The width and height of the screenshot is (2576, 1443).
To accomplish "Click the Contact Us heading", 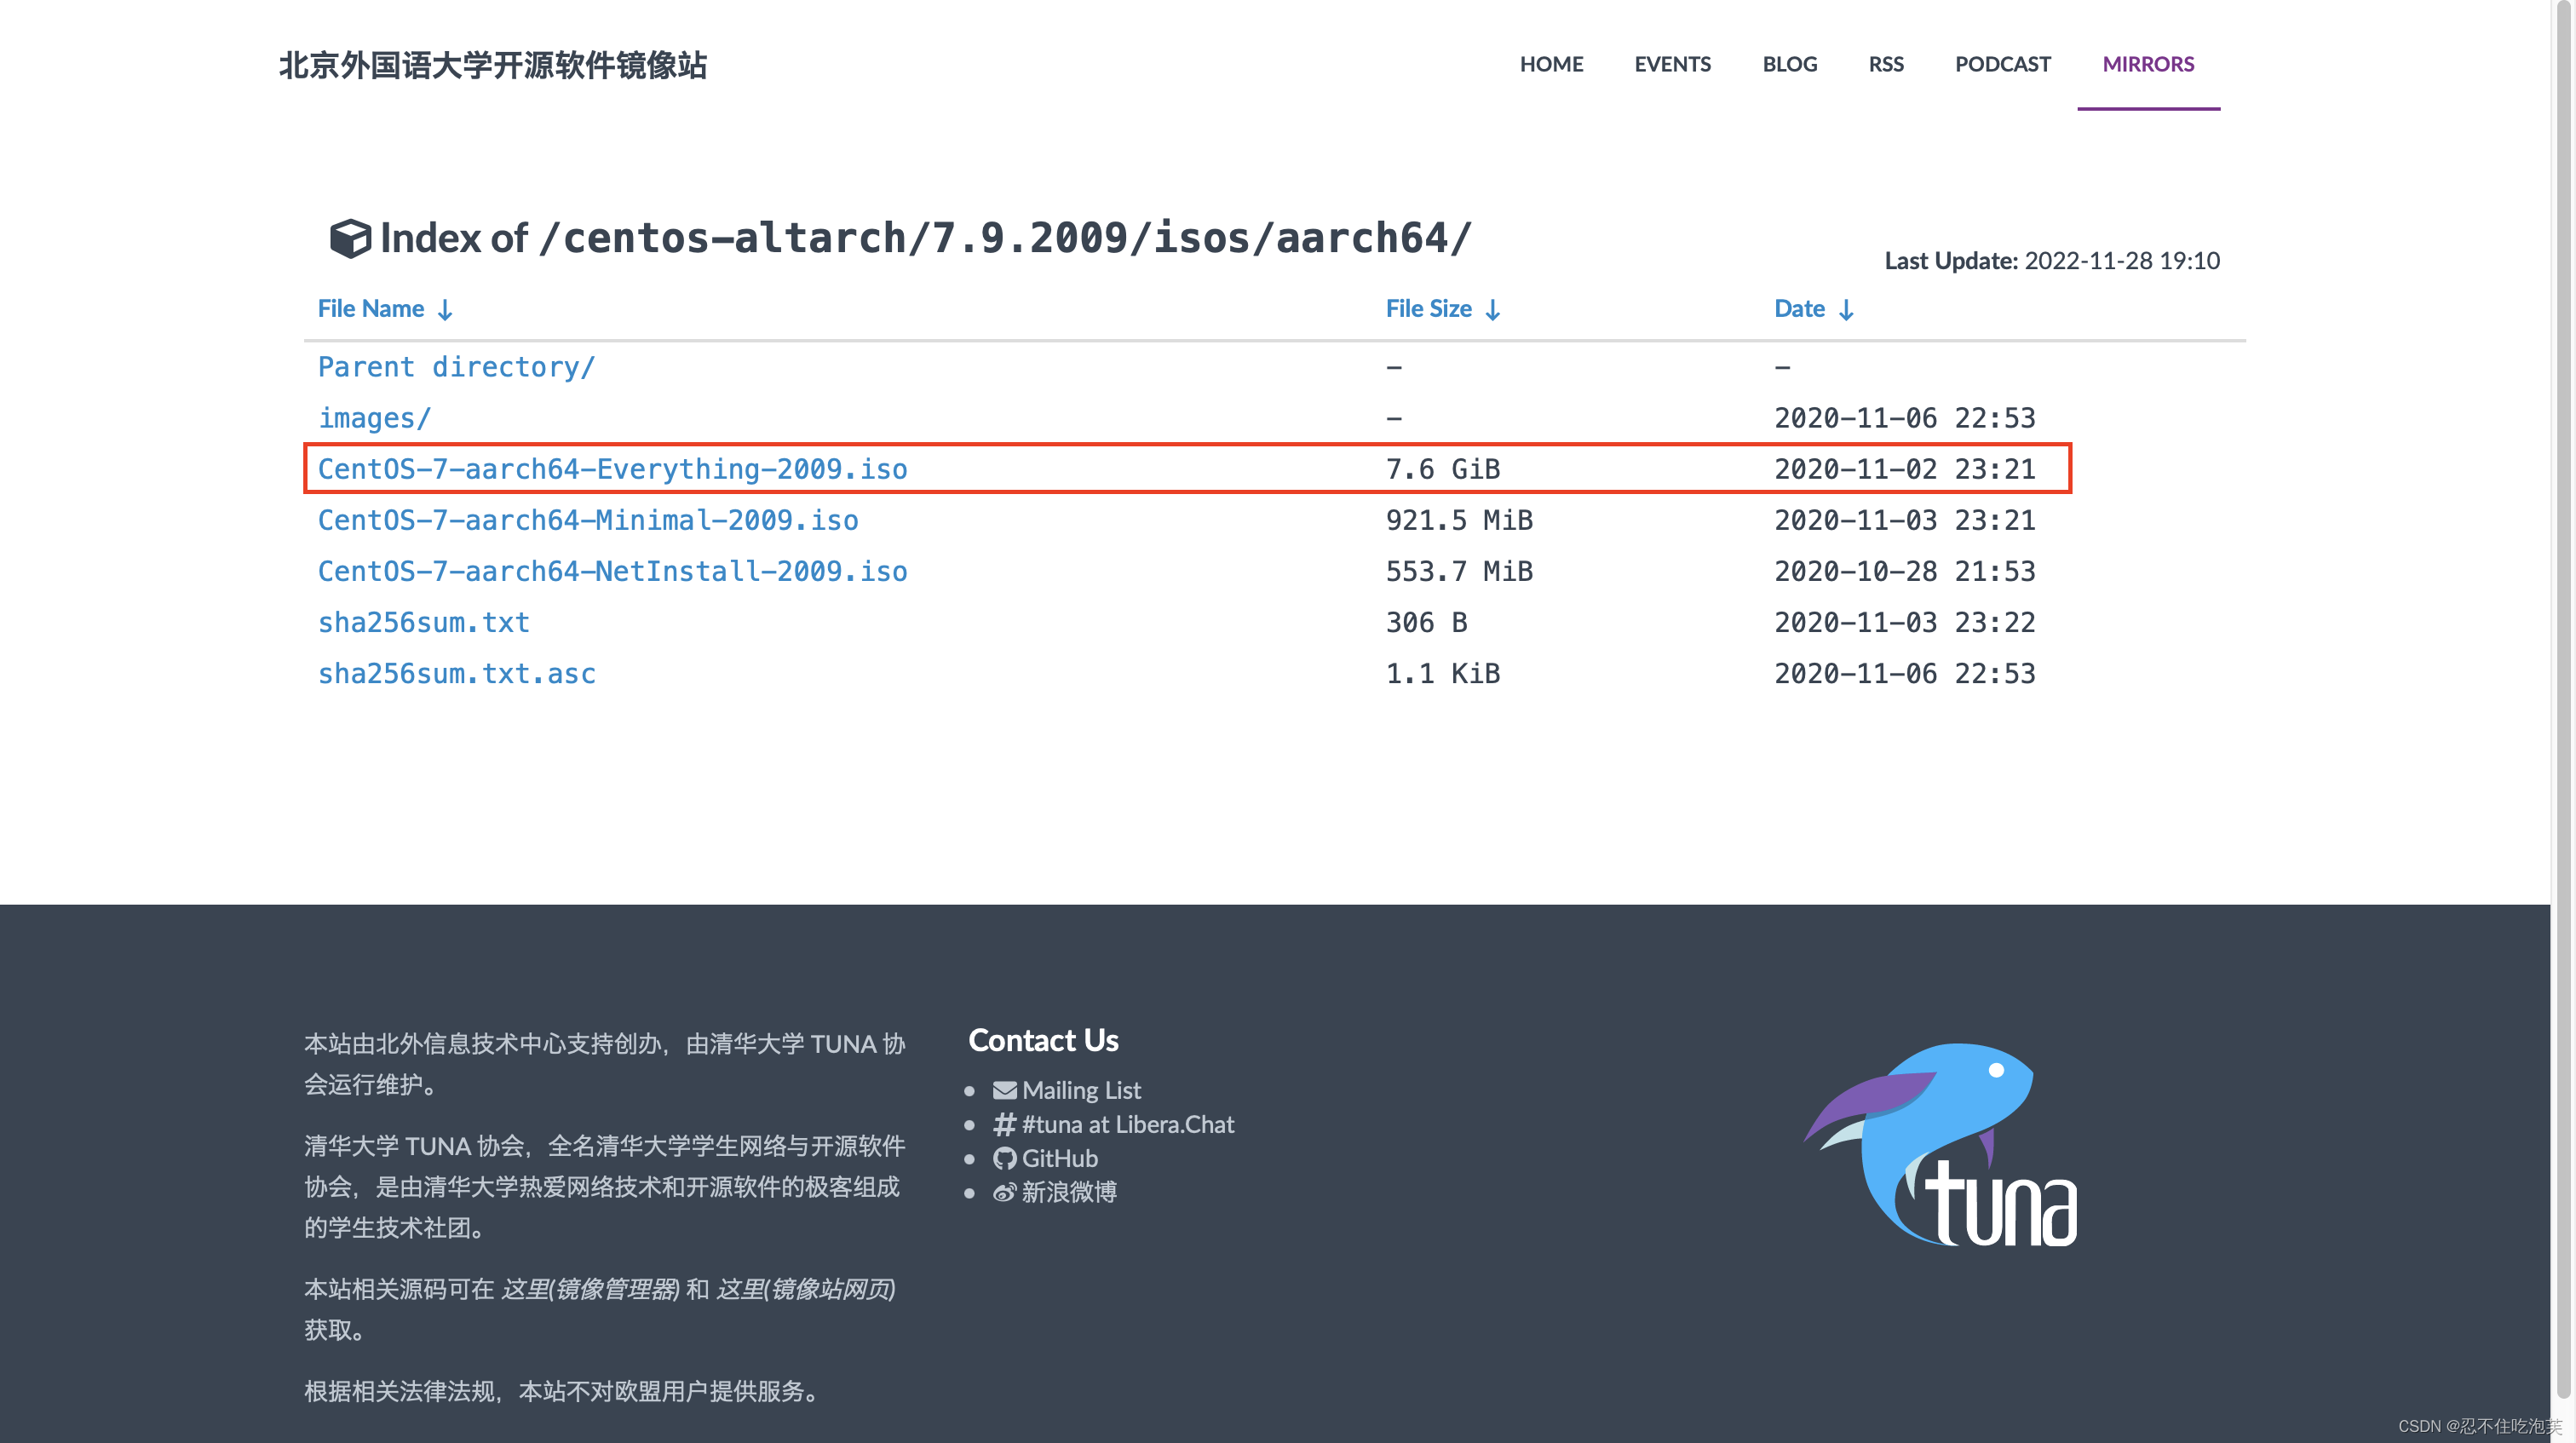I will click(x=1043, y=1040).
